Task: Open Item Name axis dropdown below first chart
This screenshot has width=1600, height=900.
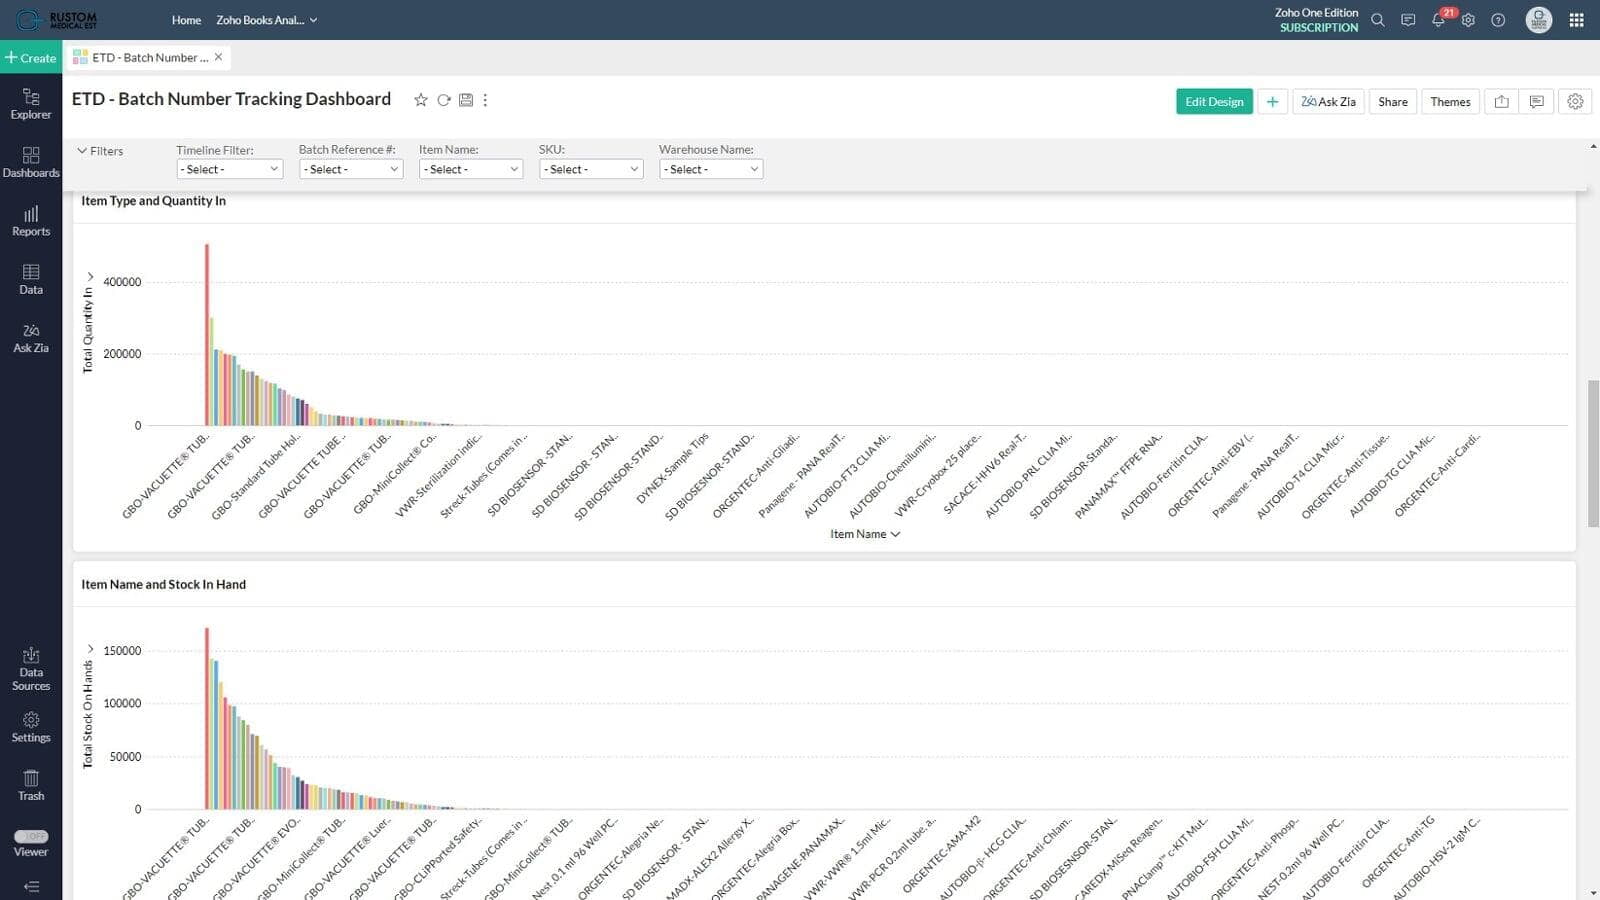Action: pyautogui.click(x=865, y=534)
